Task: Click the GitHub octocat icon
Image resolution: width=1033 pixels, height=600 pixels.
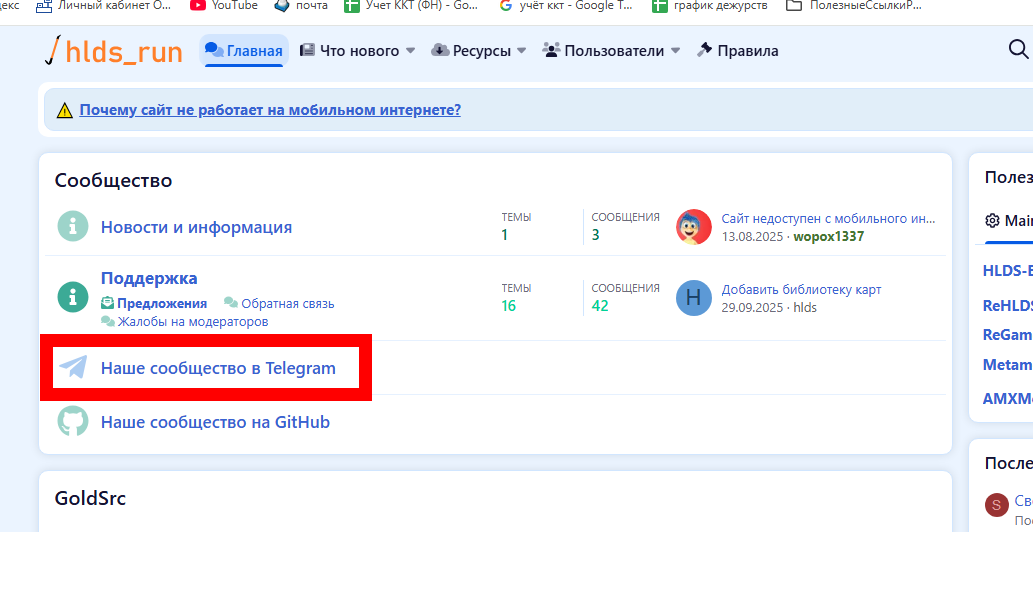Action: coord(73,422)
